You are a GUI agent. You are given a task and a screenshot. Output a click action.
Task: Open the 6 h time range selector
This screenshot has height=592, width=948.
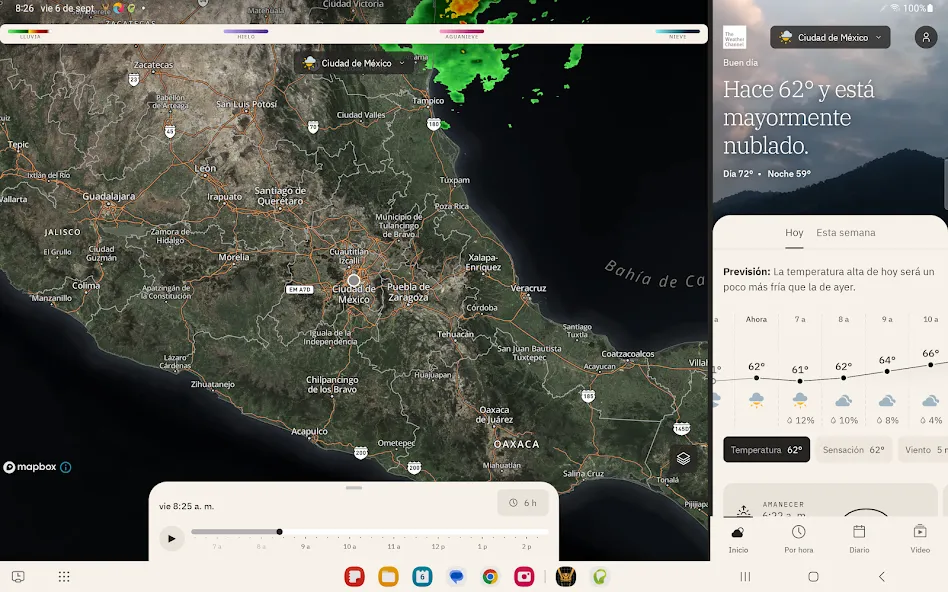tap(523, 503)
